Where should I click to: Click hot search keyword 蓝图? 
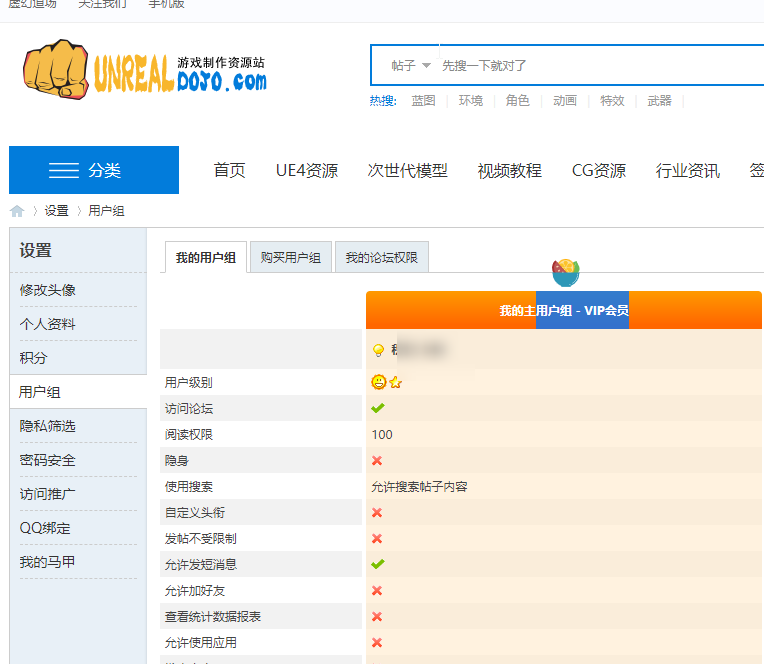tap(423, 101)
